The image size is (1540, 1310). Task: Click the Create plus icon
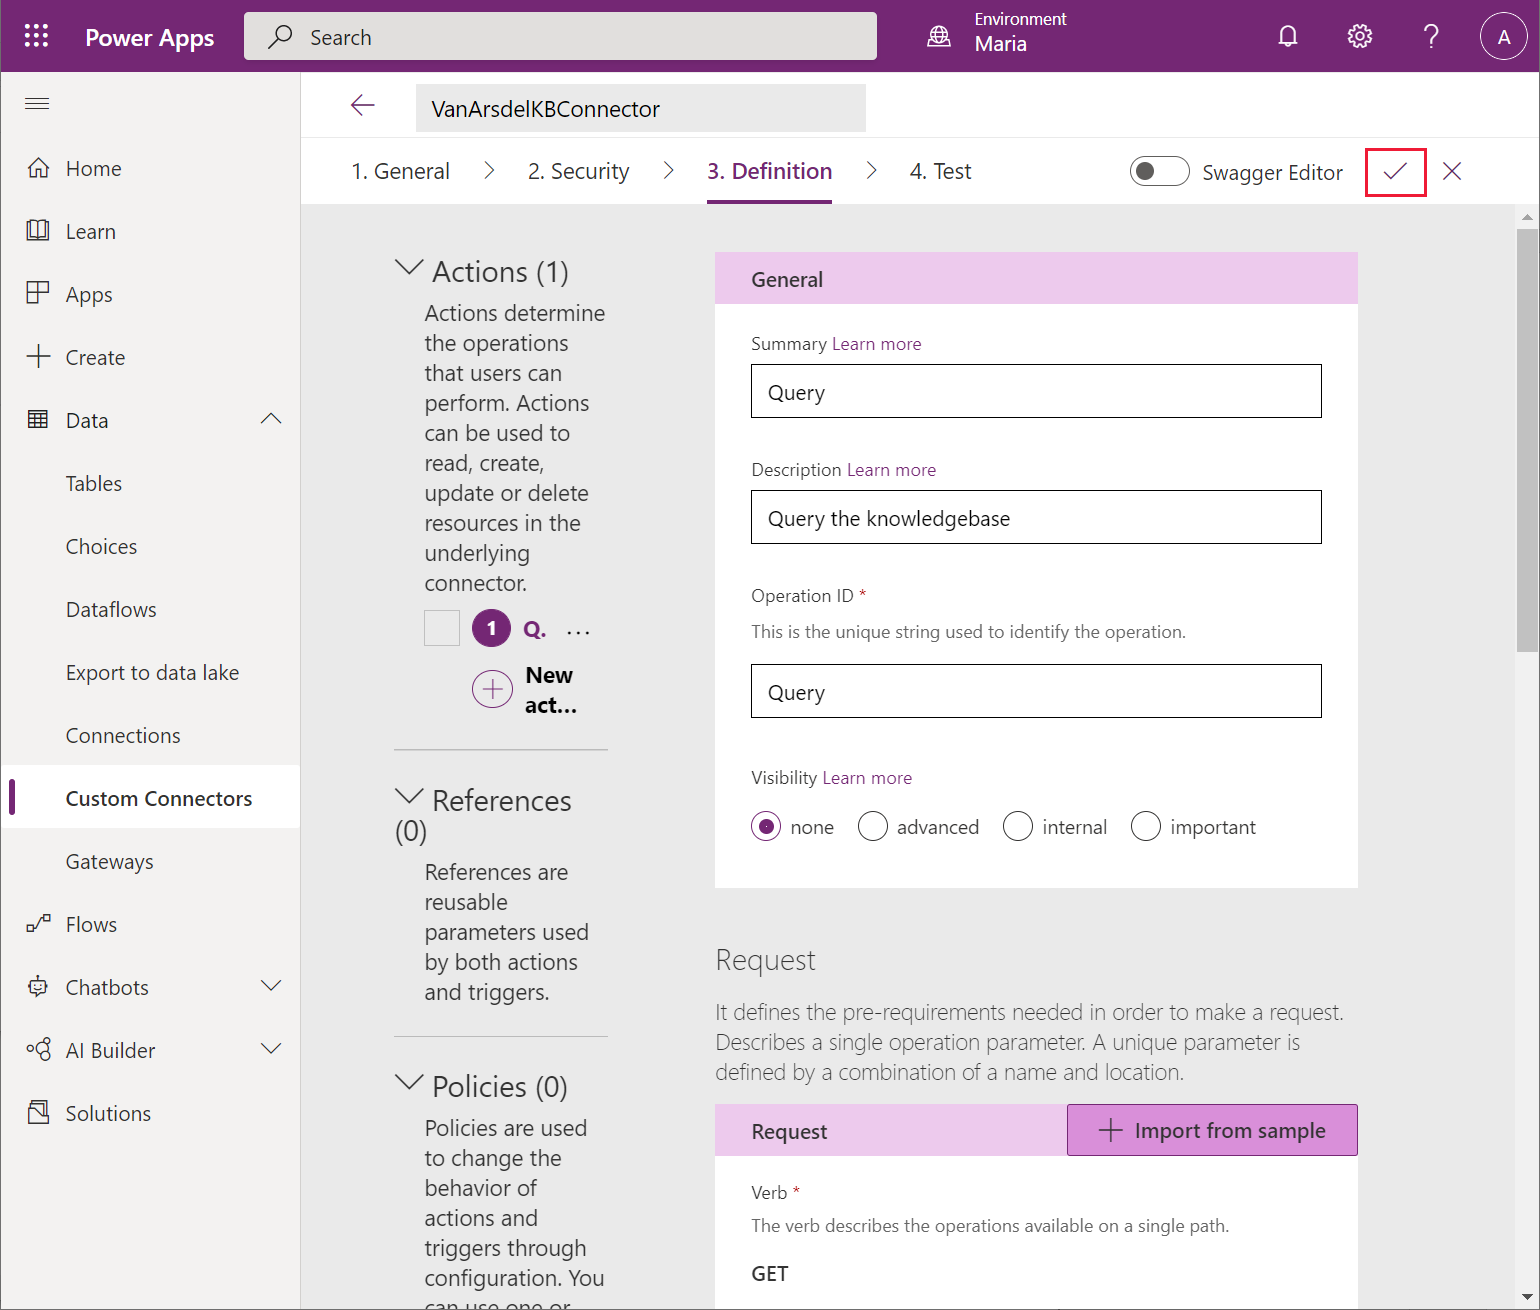(x=38, y=357)
